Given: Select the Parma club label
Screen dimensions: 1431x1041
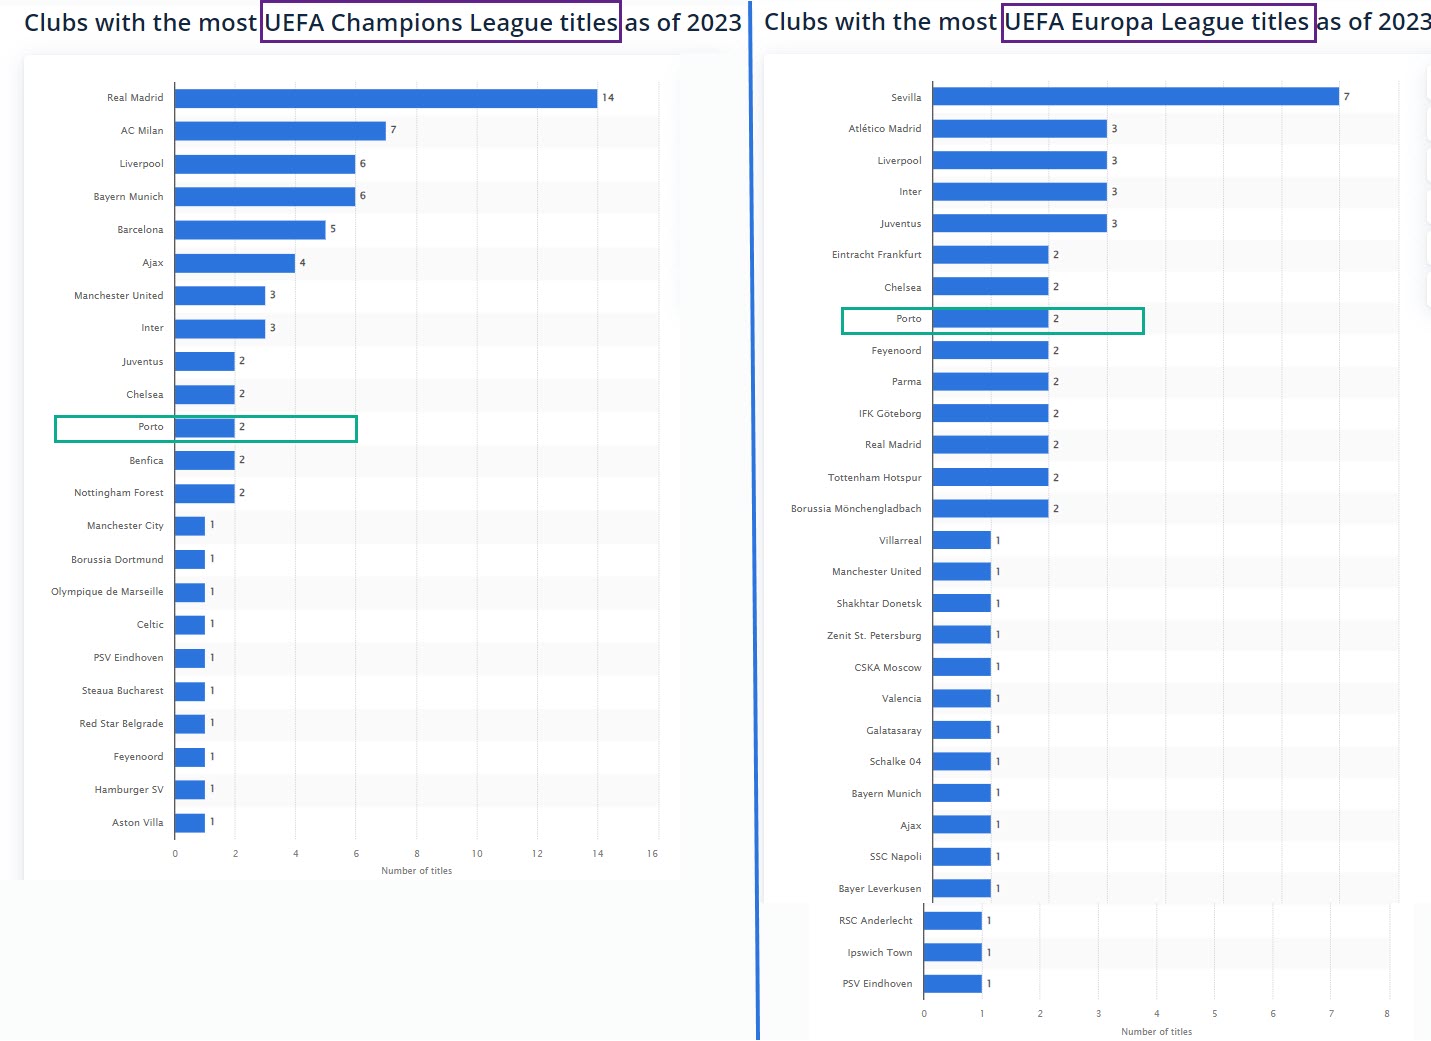Looking at the screenshot, I should click(x=907, y=382).
